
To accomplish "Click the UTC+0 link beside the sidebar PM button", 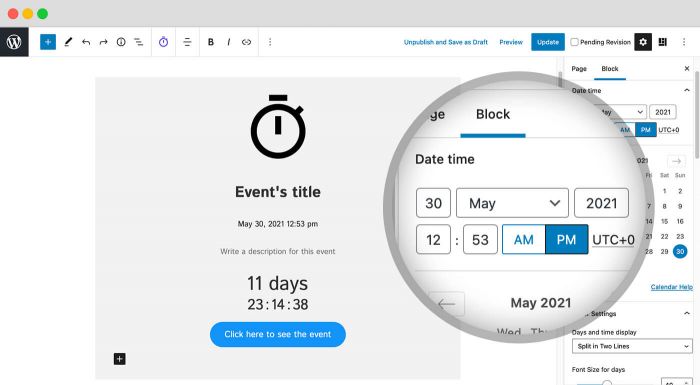I will coord(669,130).
